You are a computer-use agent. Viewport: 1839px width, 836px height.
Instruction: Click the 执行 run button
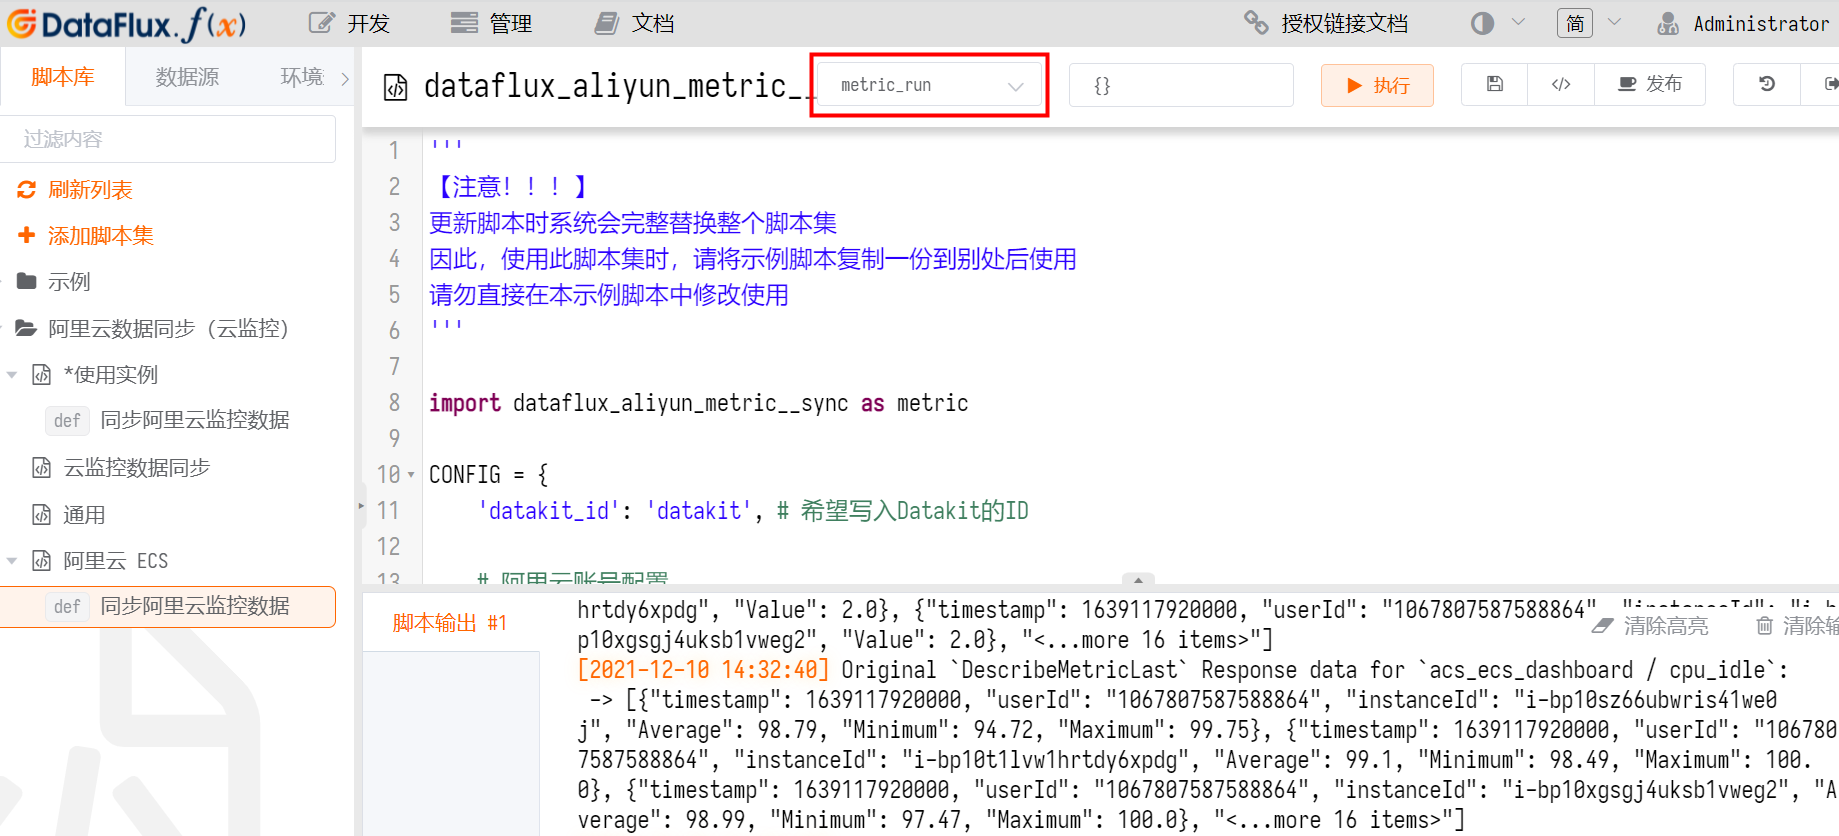[x=1377, y=85]
